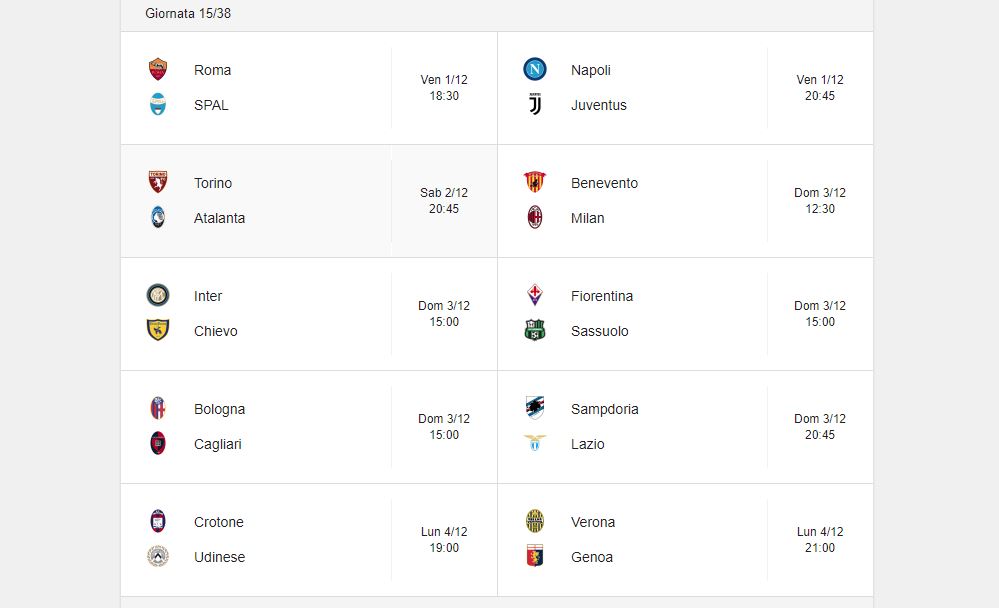Open Crotone vs Udinese match time

[444, 539]
